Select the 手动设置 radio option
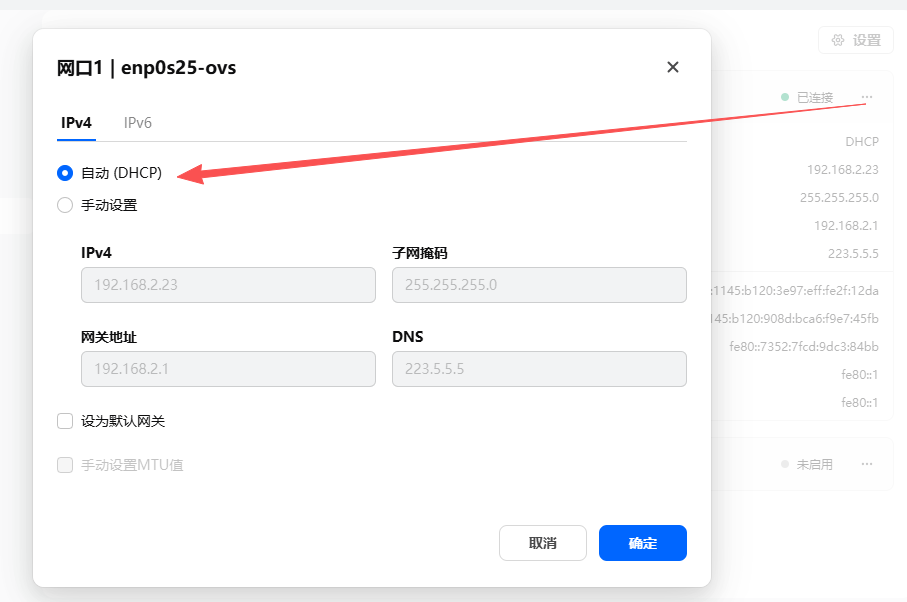The height and width of the screenshot is (602, 907). pyautogui.click(x=65, y=205)
